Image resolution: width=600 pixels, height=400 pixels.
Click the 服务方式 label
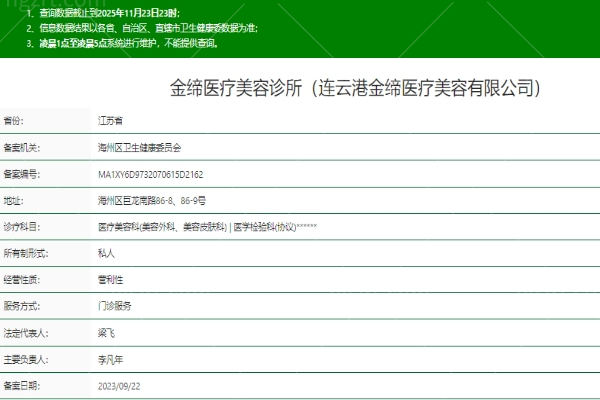[21, 306]
